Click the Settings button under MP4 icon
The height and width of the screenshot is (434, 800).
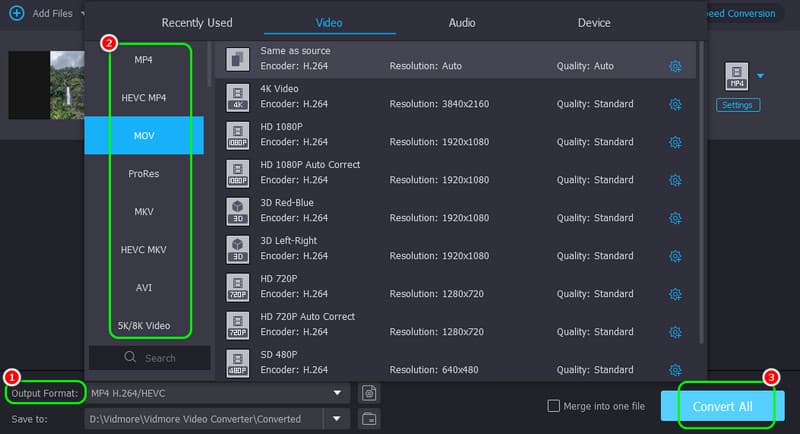[738, 105]
